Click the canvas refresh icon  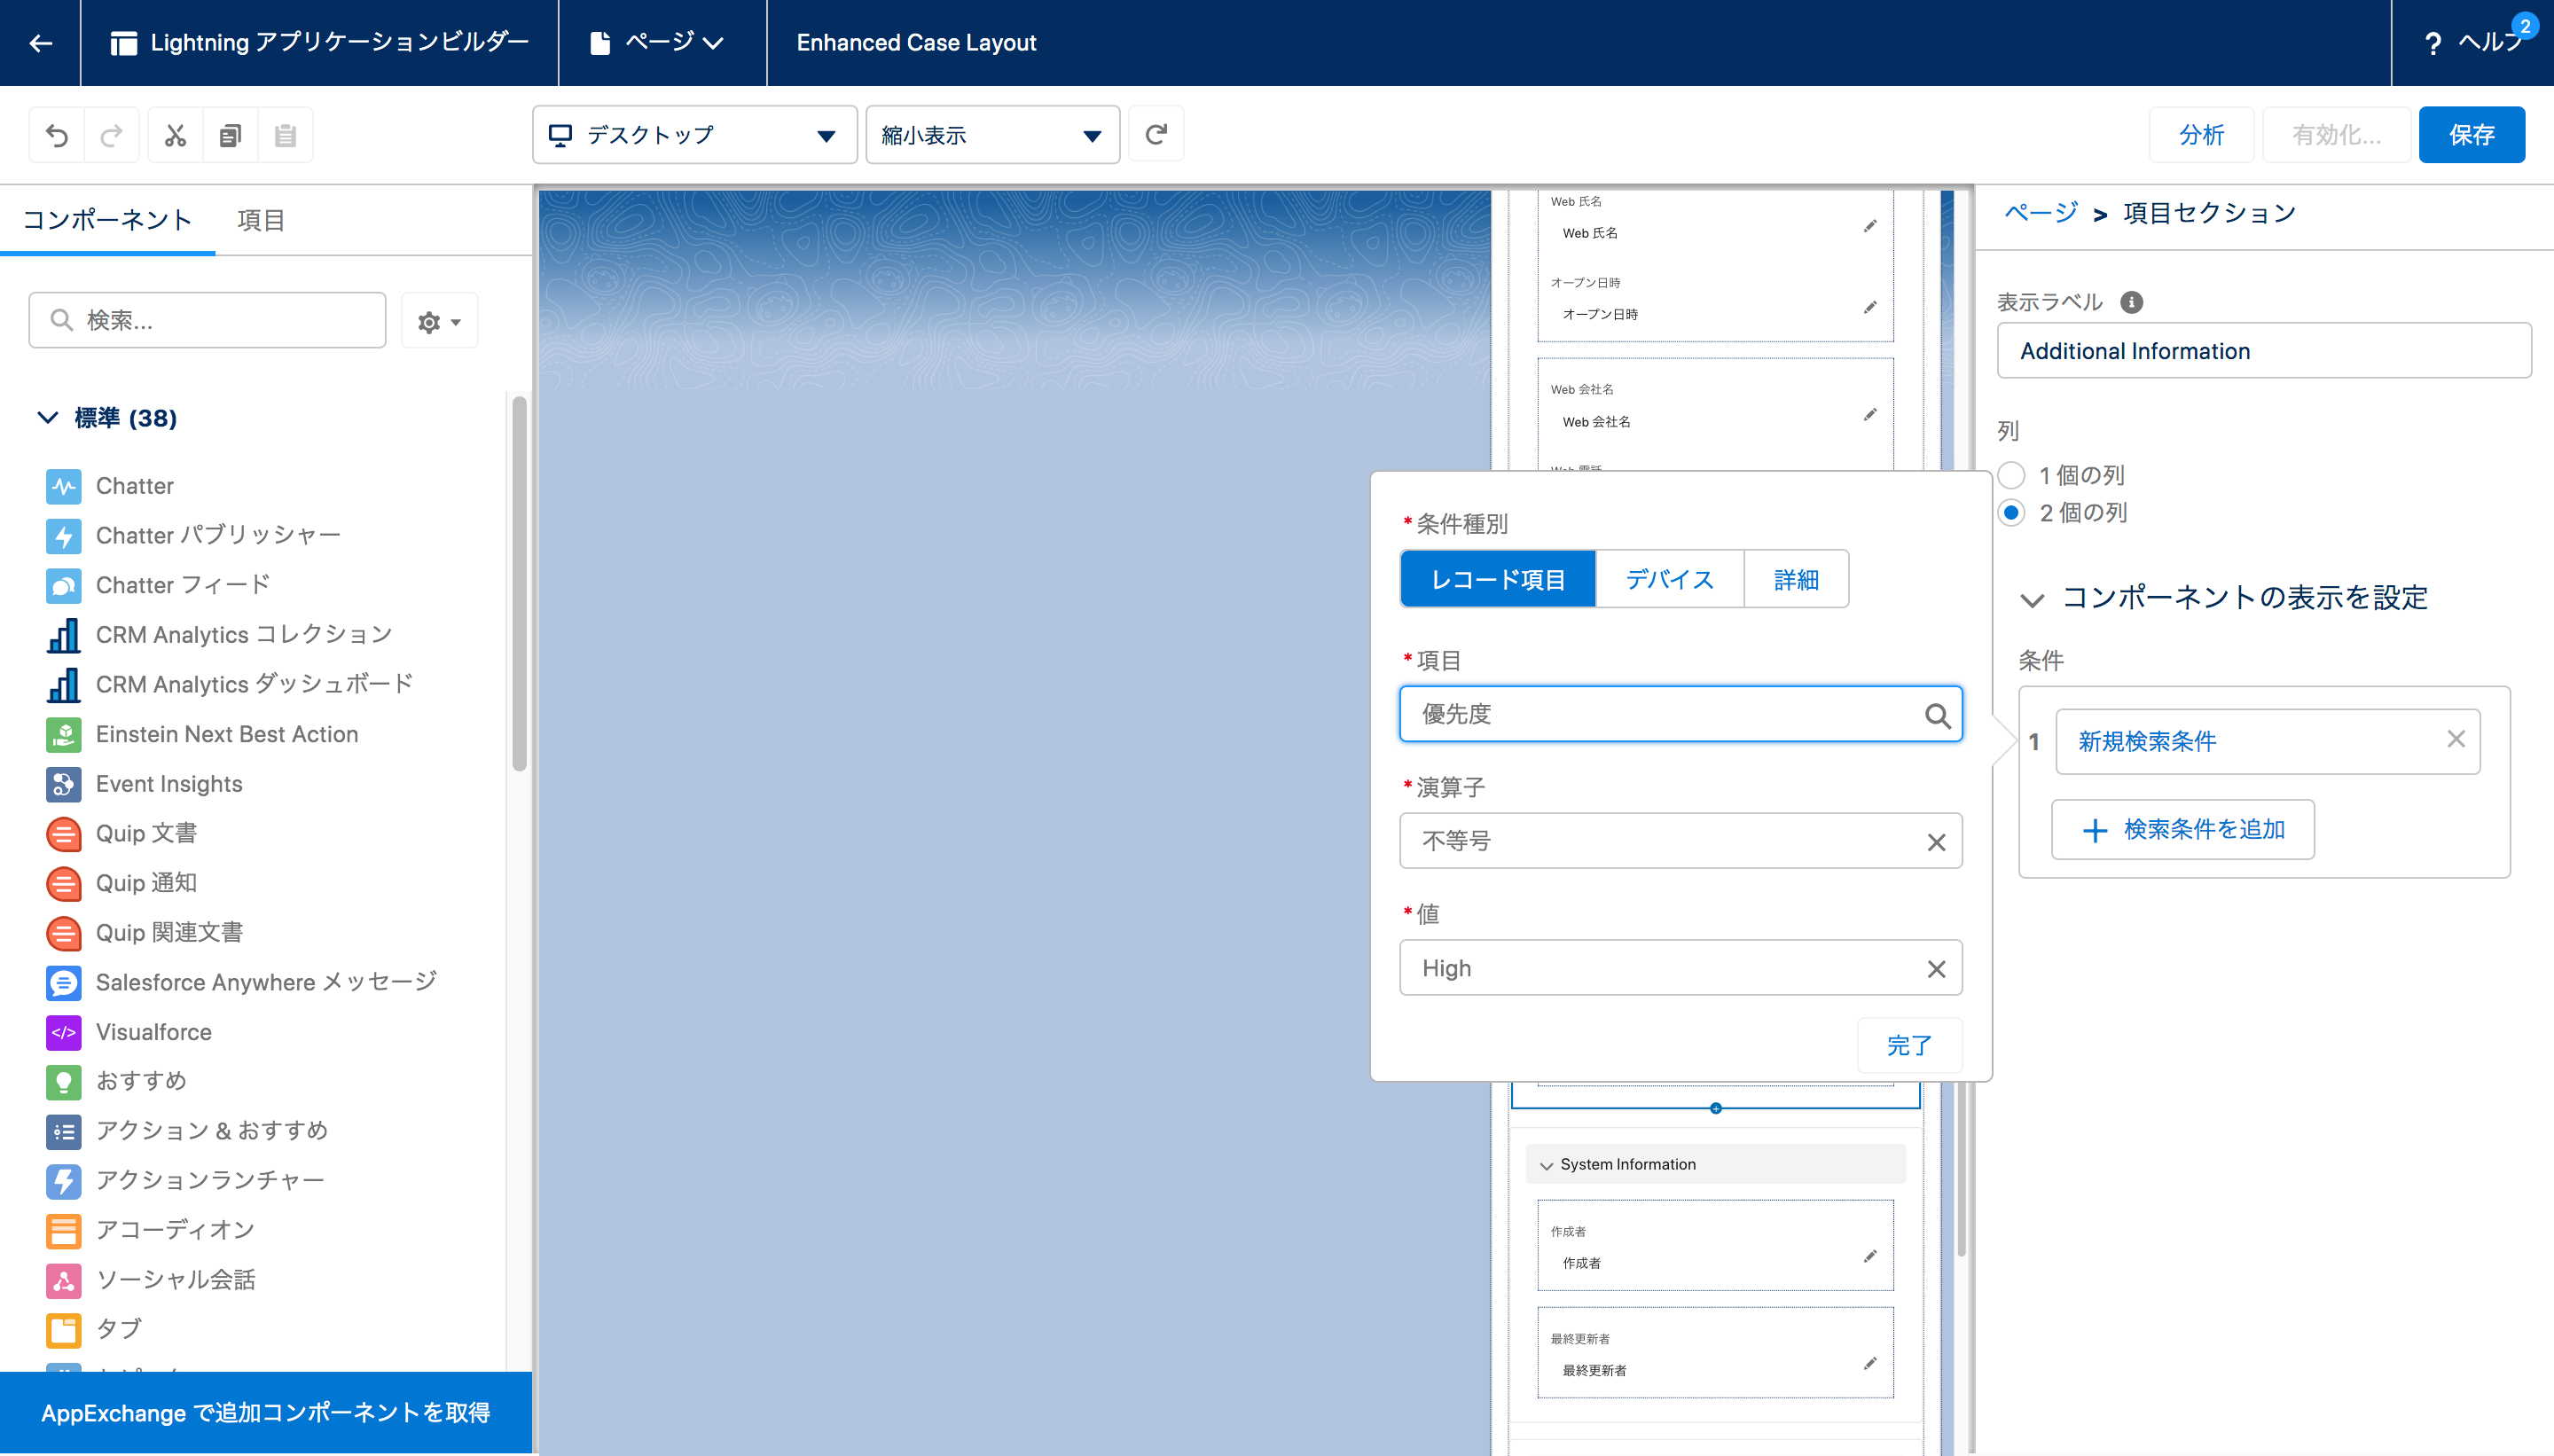1156,134
